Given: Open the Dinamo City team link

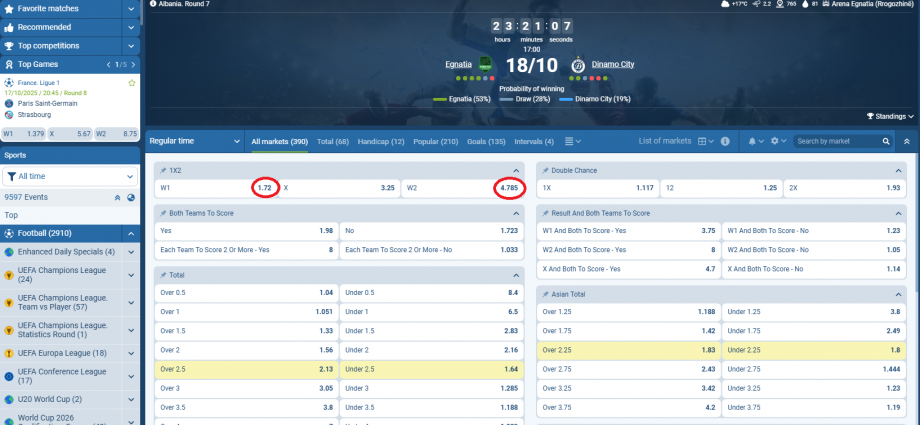Looking at the screenshot, I should coord(613,65).
